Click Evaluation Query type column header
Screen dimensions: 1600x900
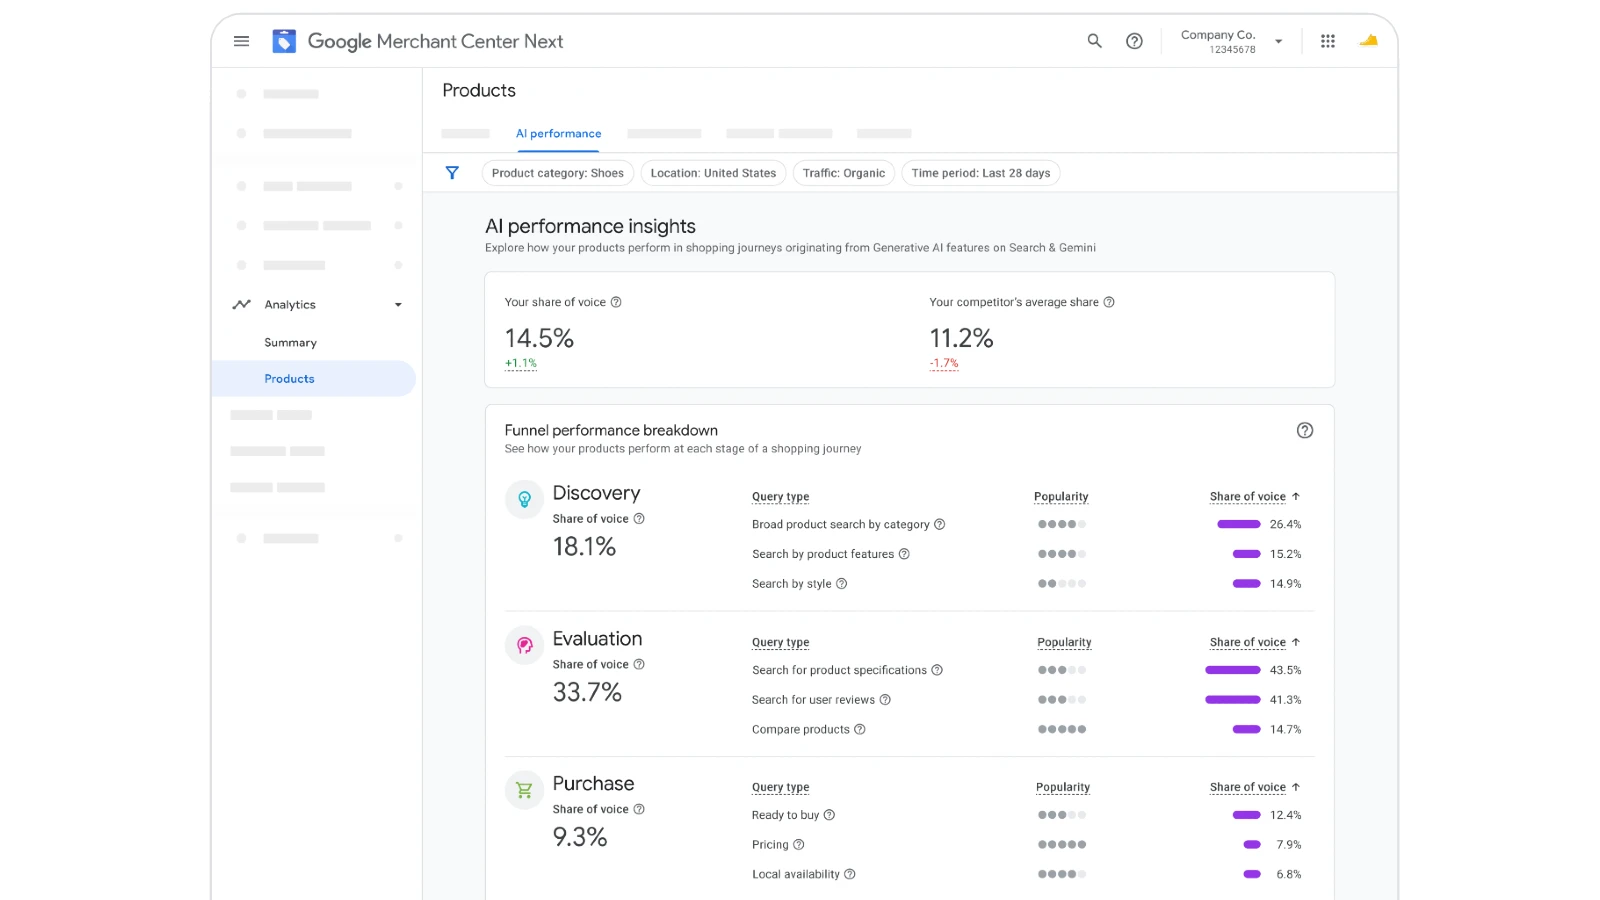(x=781, y=643)
